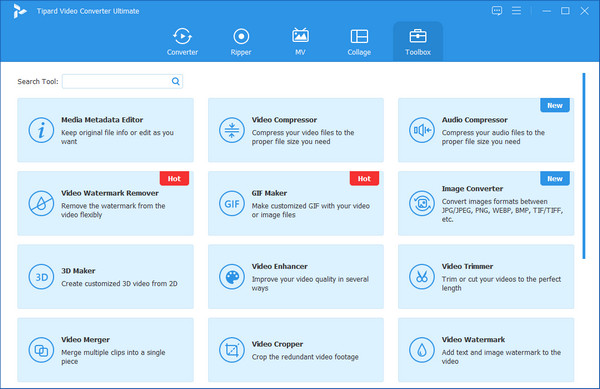Click "Crop the redundant video footage" description

click(x=305, y=357)
